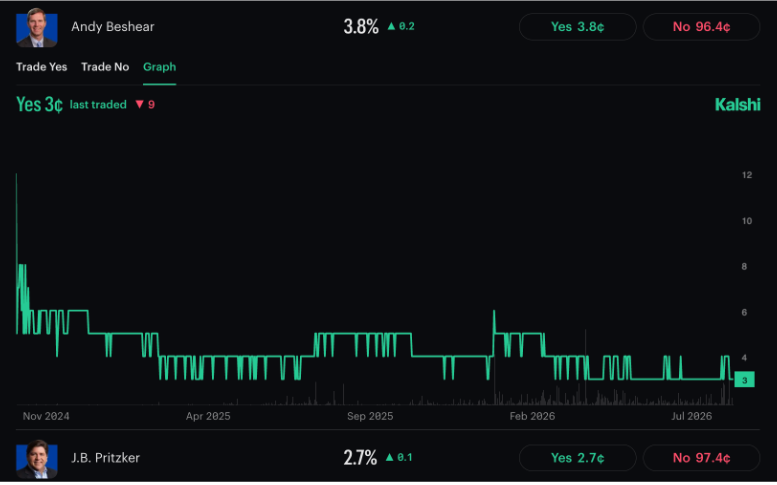The image size is (777, 485).
Task: Open J.B. Pritzker's profile photo
Action: 37,459
